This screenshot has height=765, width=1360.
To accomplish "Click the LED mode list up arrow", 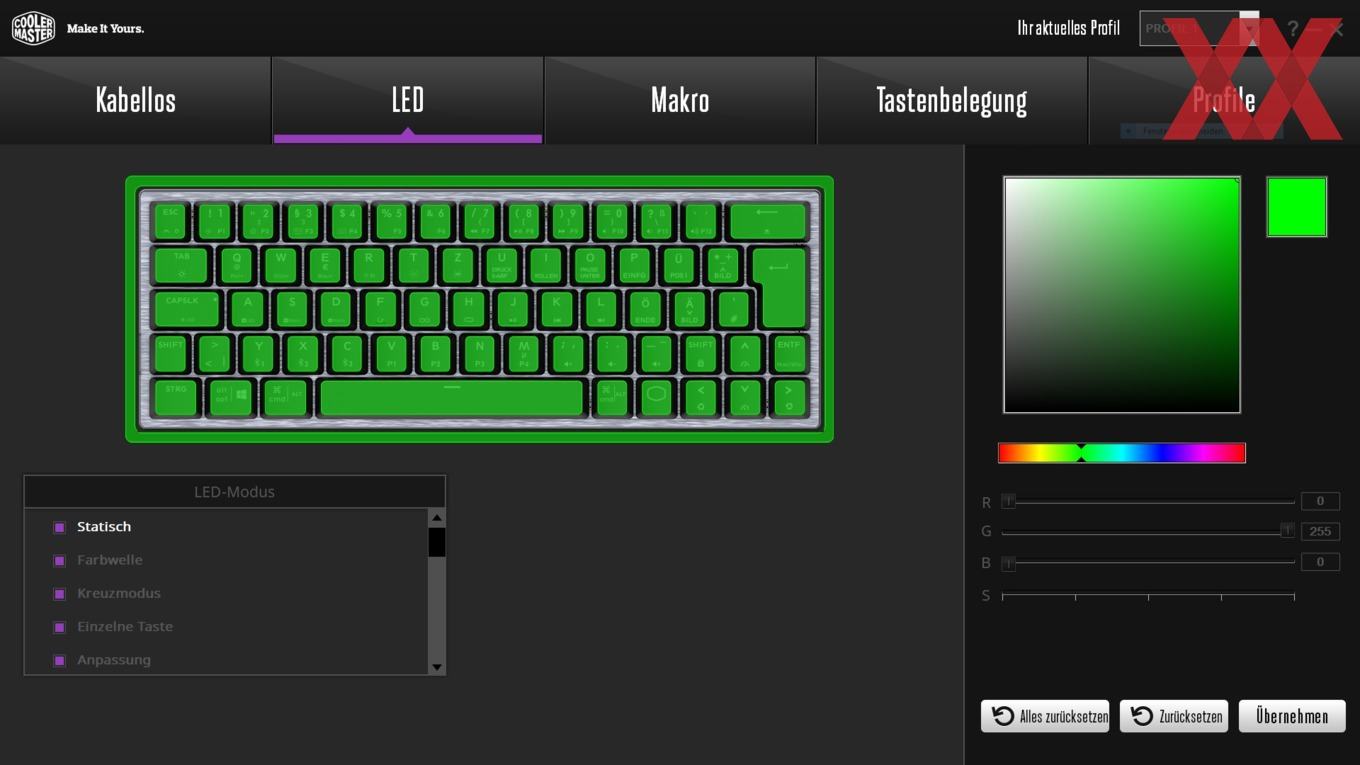I will (x=437, y=517).
